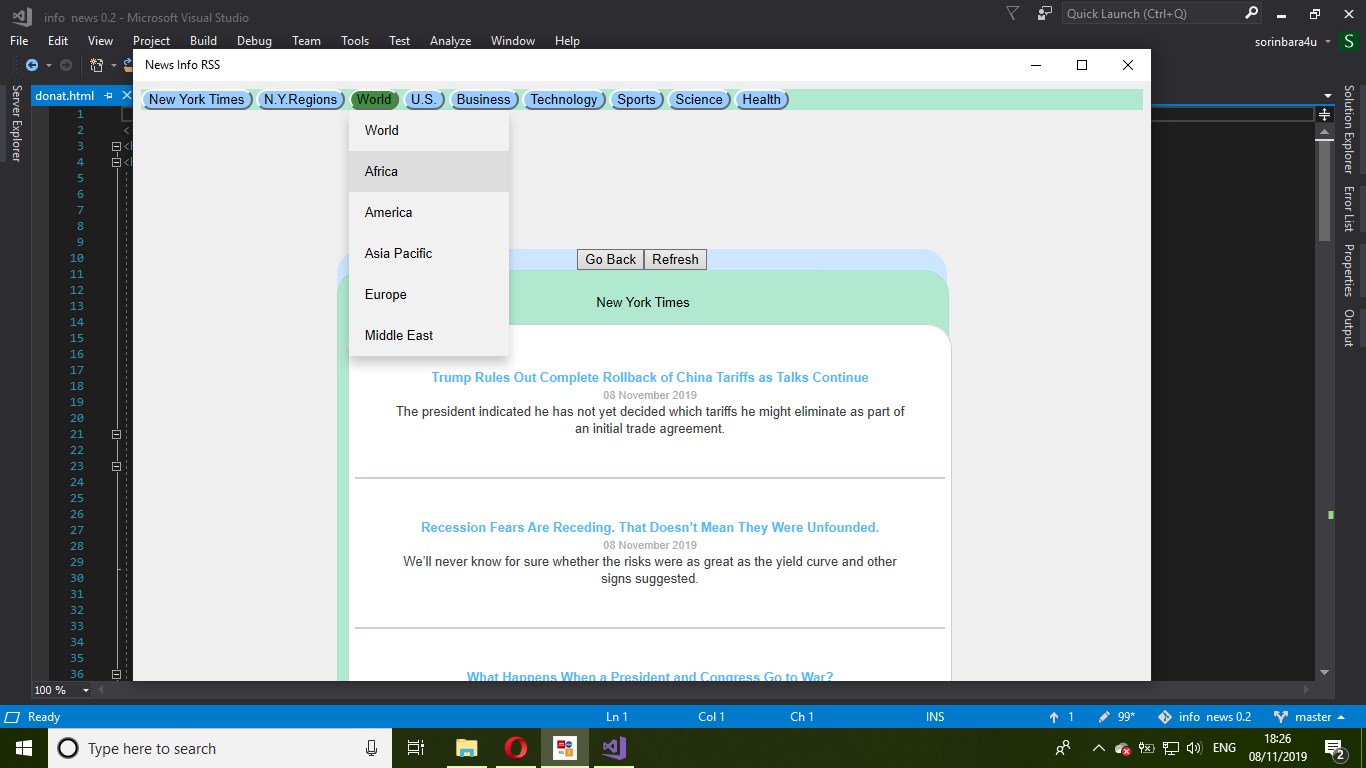Click the notifications filter funnel icon
This screenshot has width=1366, height=768.
click(1013, 14)
